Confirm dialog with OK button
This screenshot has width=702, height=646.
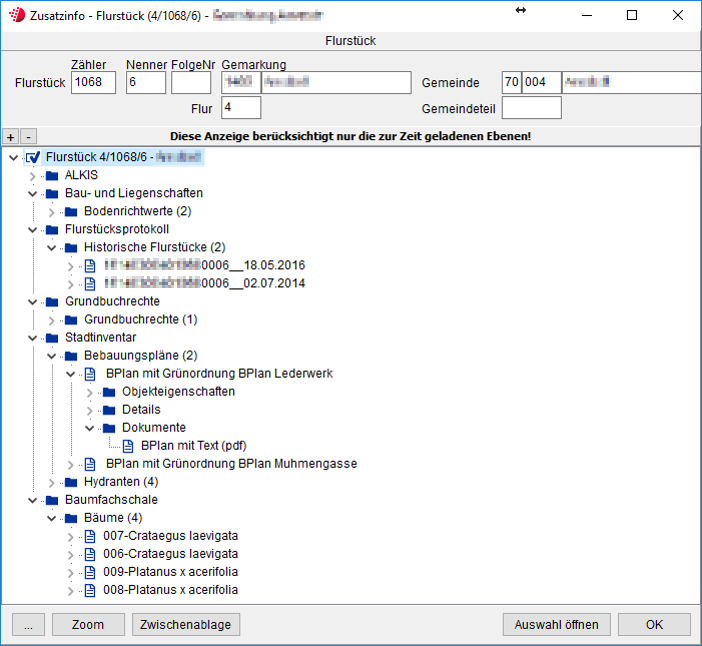(x=654, y=625)
